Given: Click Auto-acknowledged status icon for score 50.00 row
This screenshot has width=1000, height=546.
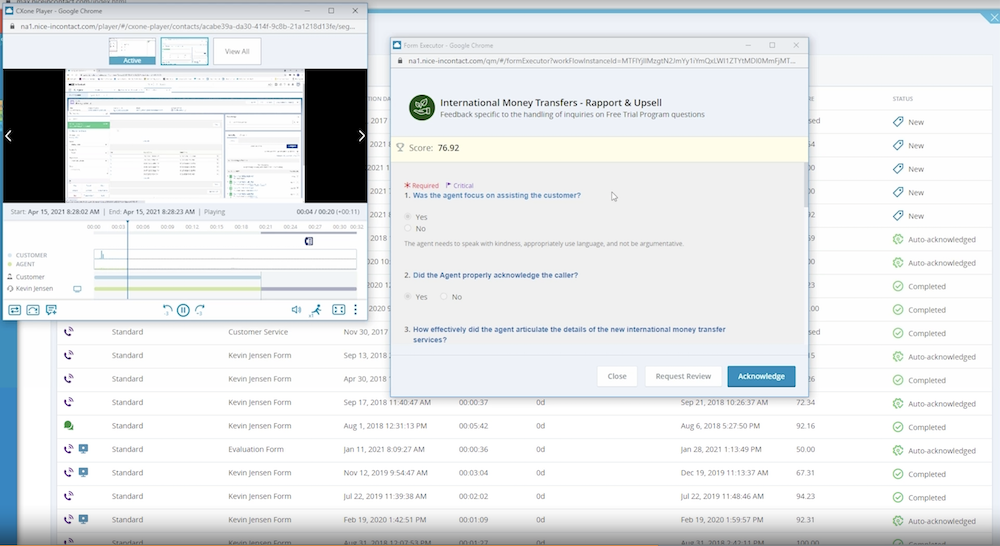Looking at the screenshot, I should (898, 450).
